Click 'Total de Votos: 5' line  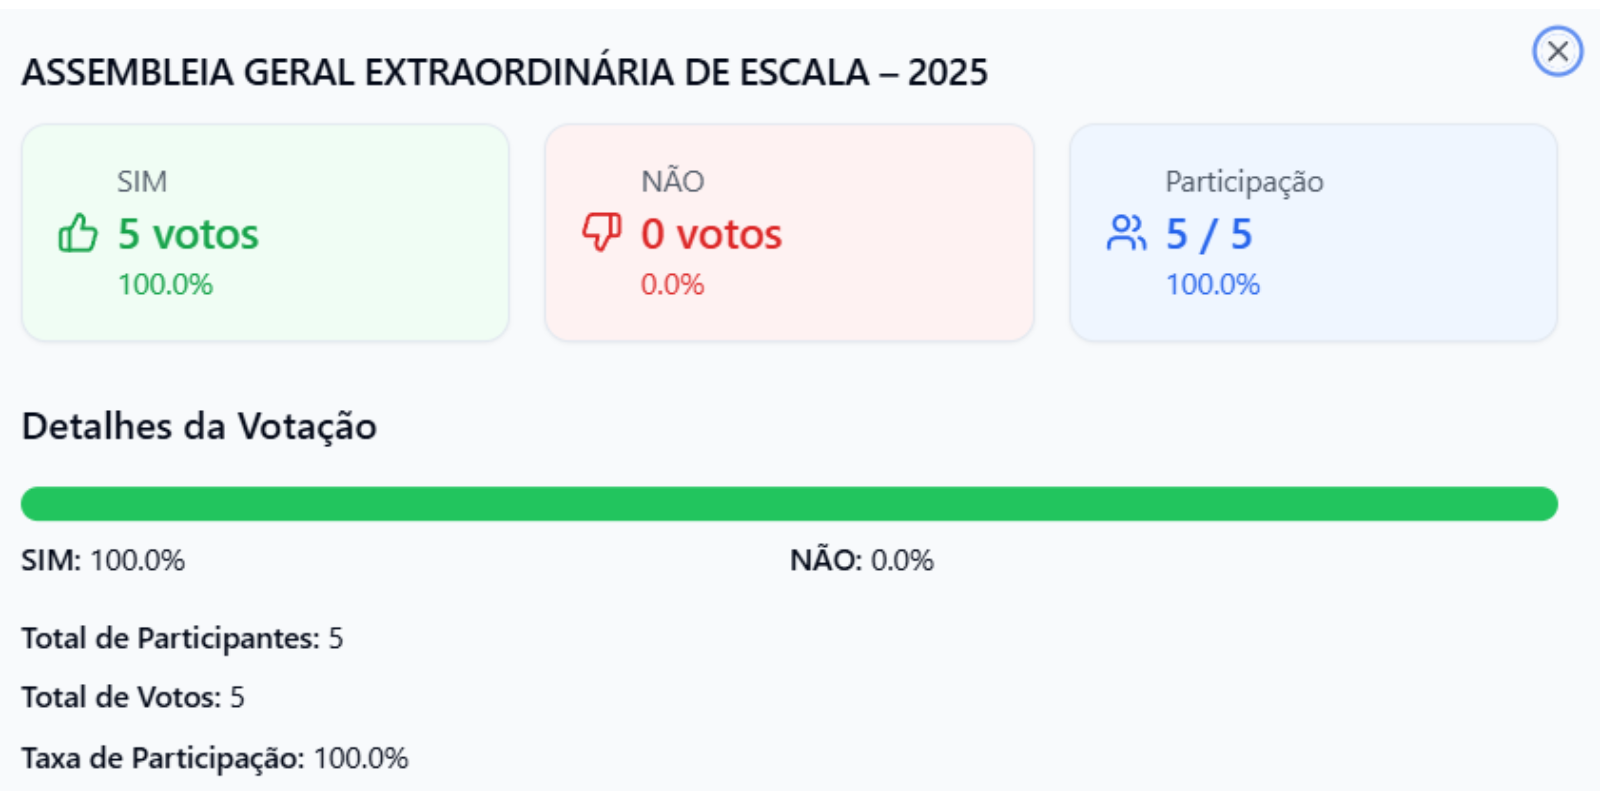(133, 697)
